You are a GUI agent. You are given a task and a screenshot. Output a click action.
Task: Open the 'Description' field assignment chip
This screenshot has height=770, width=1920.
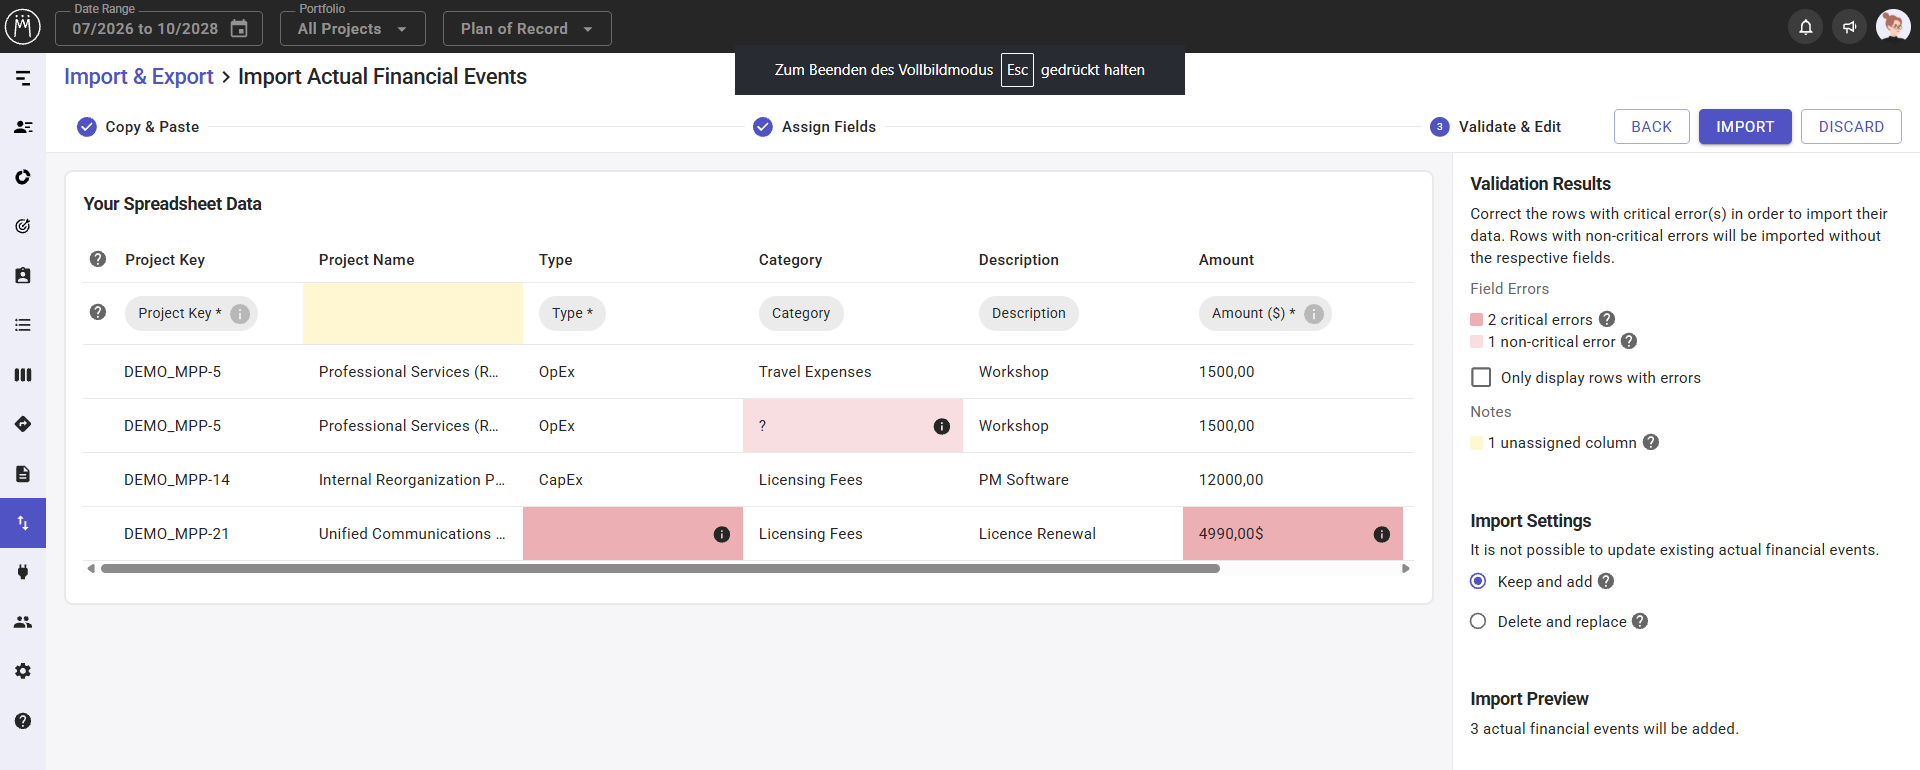pyautogui.click(x=1029, y=313)
